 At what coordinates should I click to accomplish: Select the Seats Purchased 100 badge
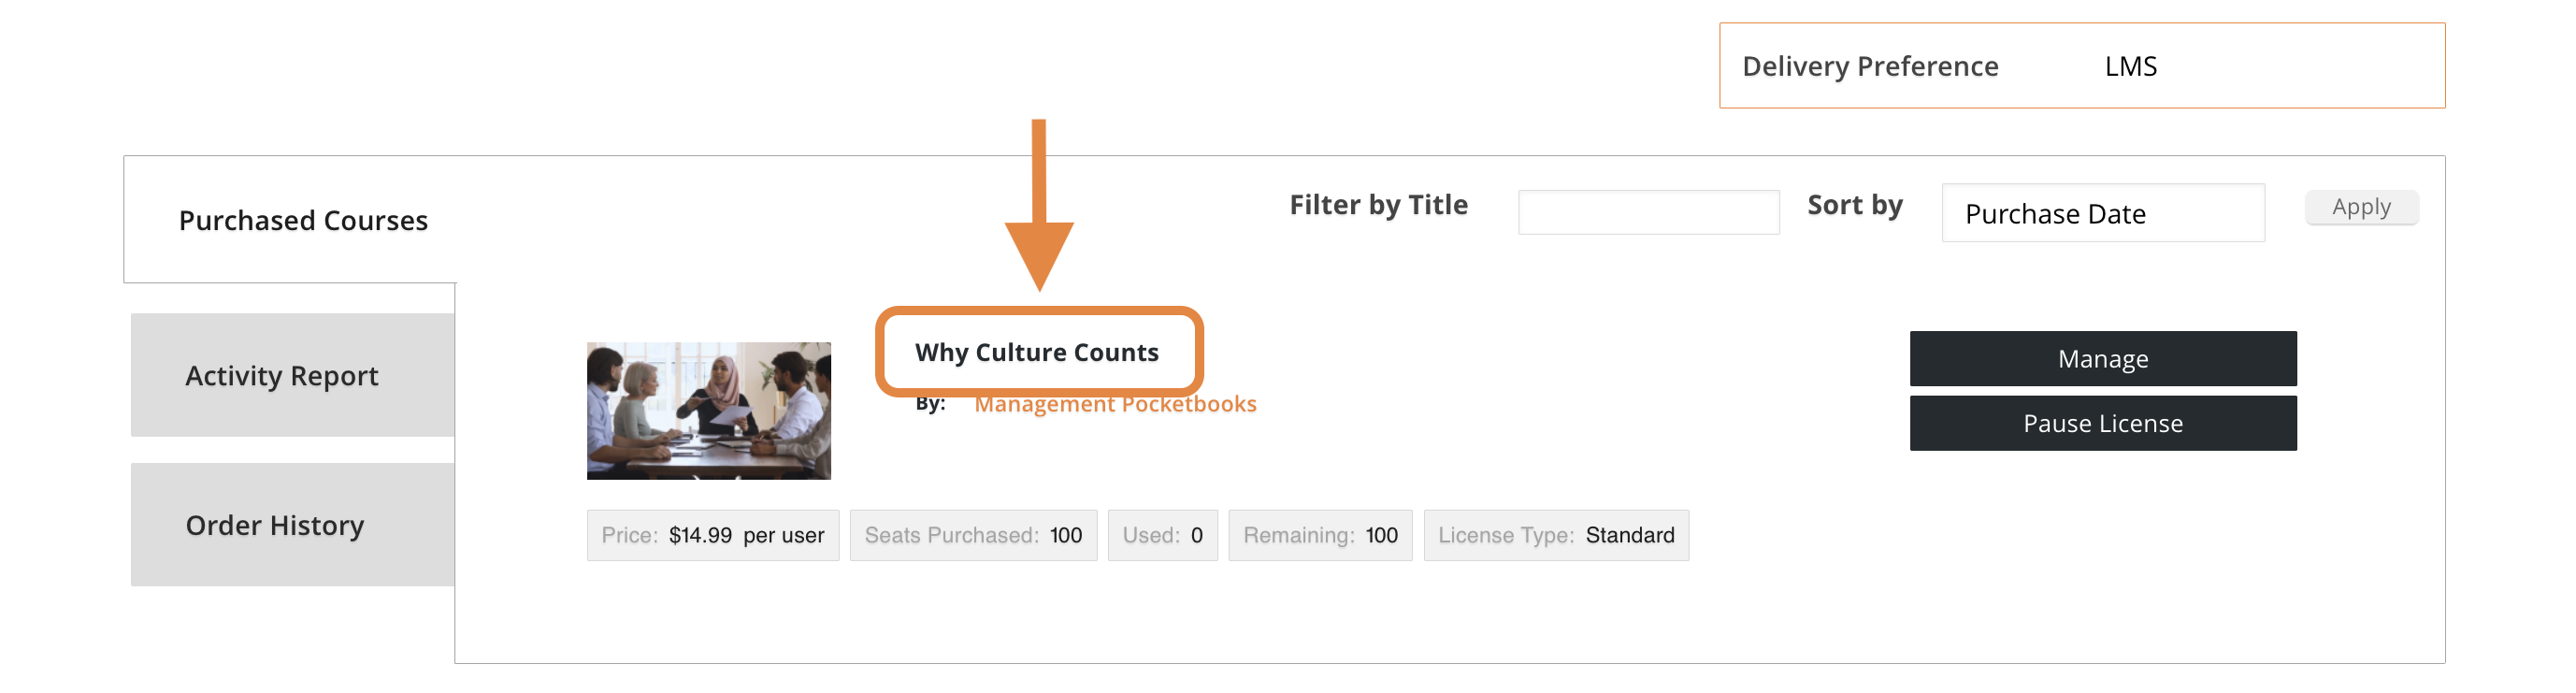972,535
